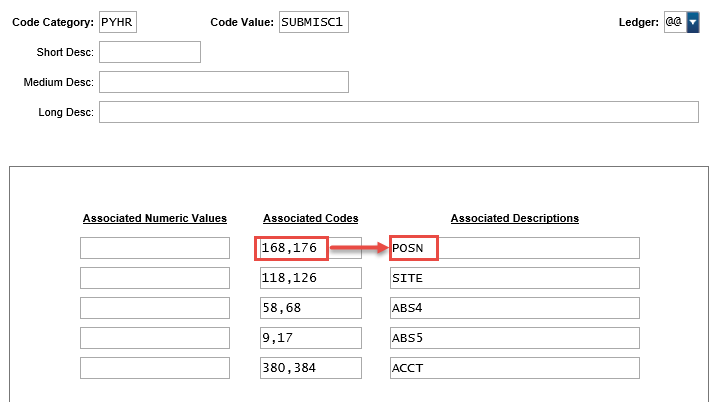Click the Associated Codes field showing 118,126
The width and height of the screenshot is (719, 402).
click(x=310, y=278)
